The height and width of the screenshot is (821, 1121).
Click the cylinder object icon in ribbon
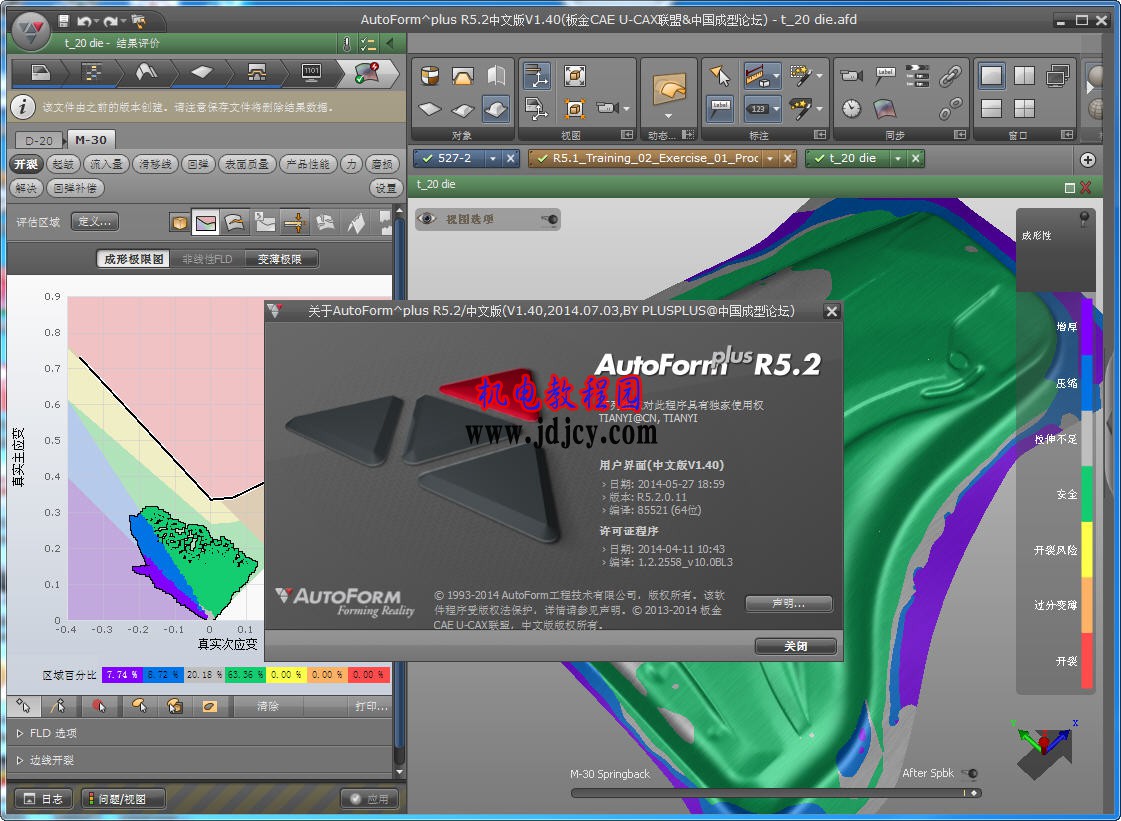(x=430, y=76)
